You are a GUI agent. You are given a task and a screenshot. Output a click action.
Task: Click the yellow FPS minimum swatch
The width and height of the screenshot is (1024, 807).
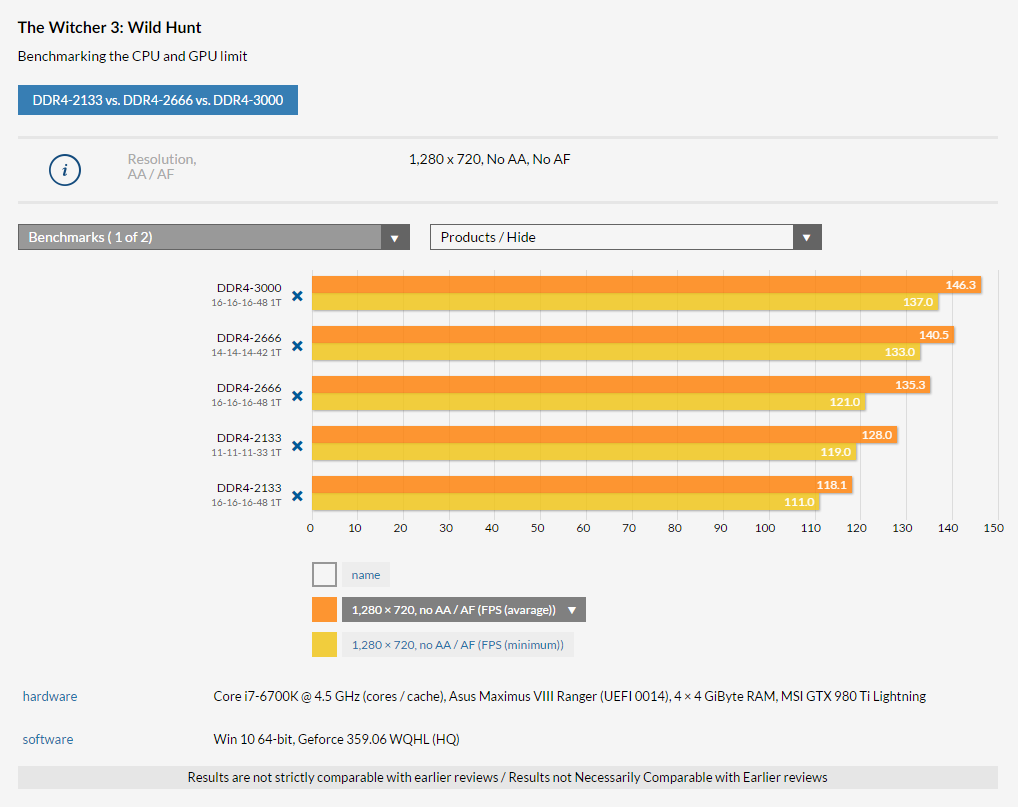click(325, 644)
